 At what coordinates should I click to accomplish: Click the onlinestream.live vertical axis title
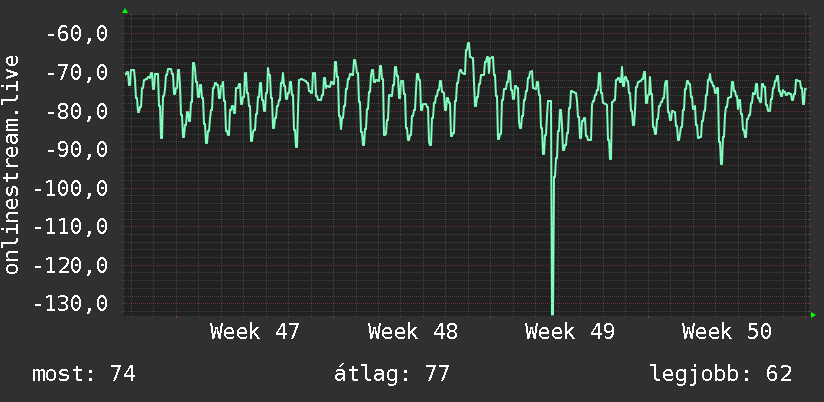[11, 164]
